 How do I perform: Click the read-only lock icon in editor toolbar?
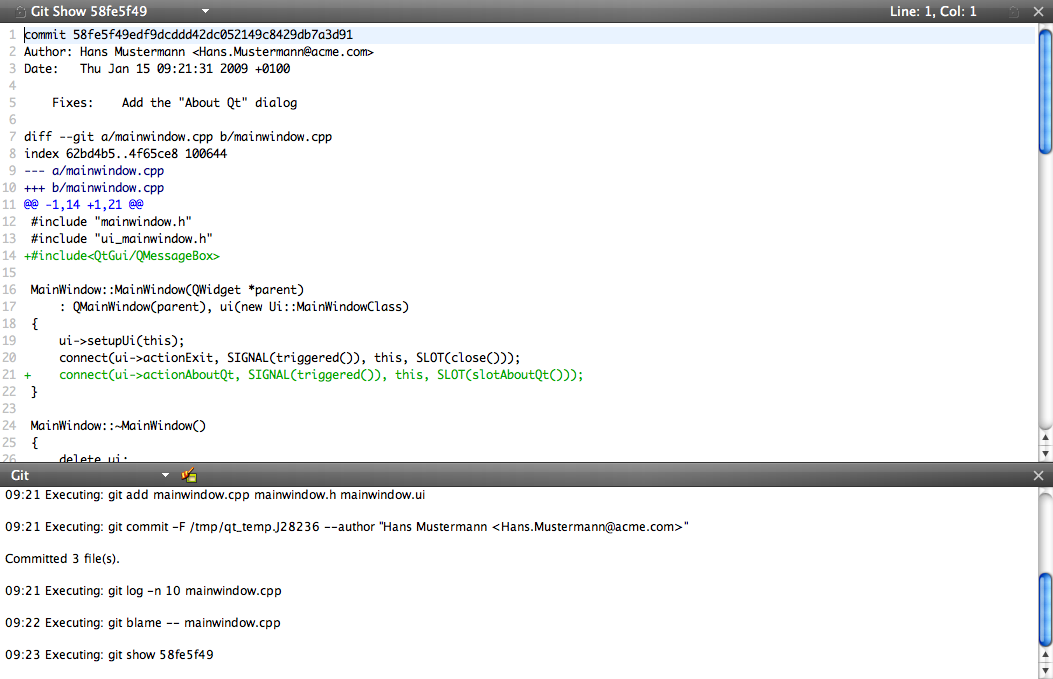[1014, 11]
